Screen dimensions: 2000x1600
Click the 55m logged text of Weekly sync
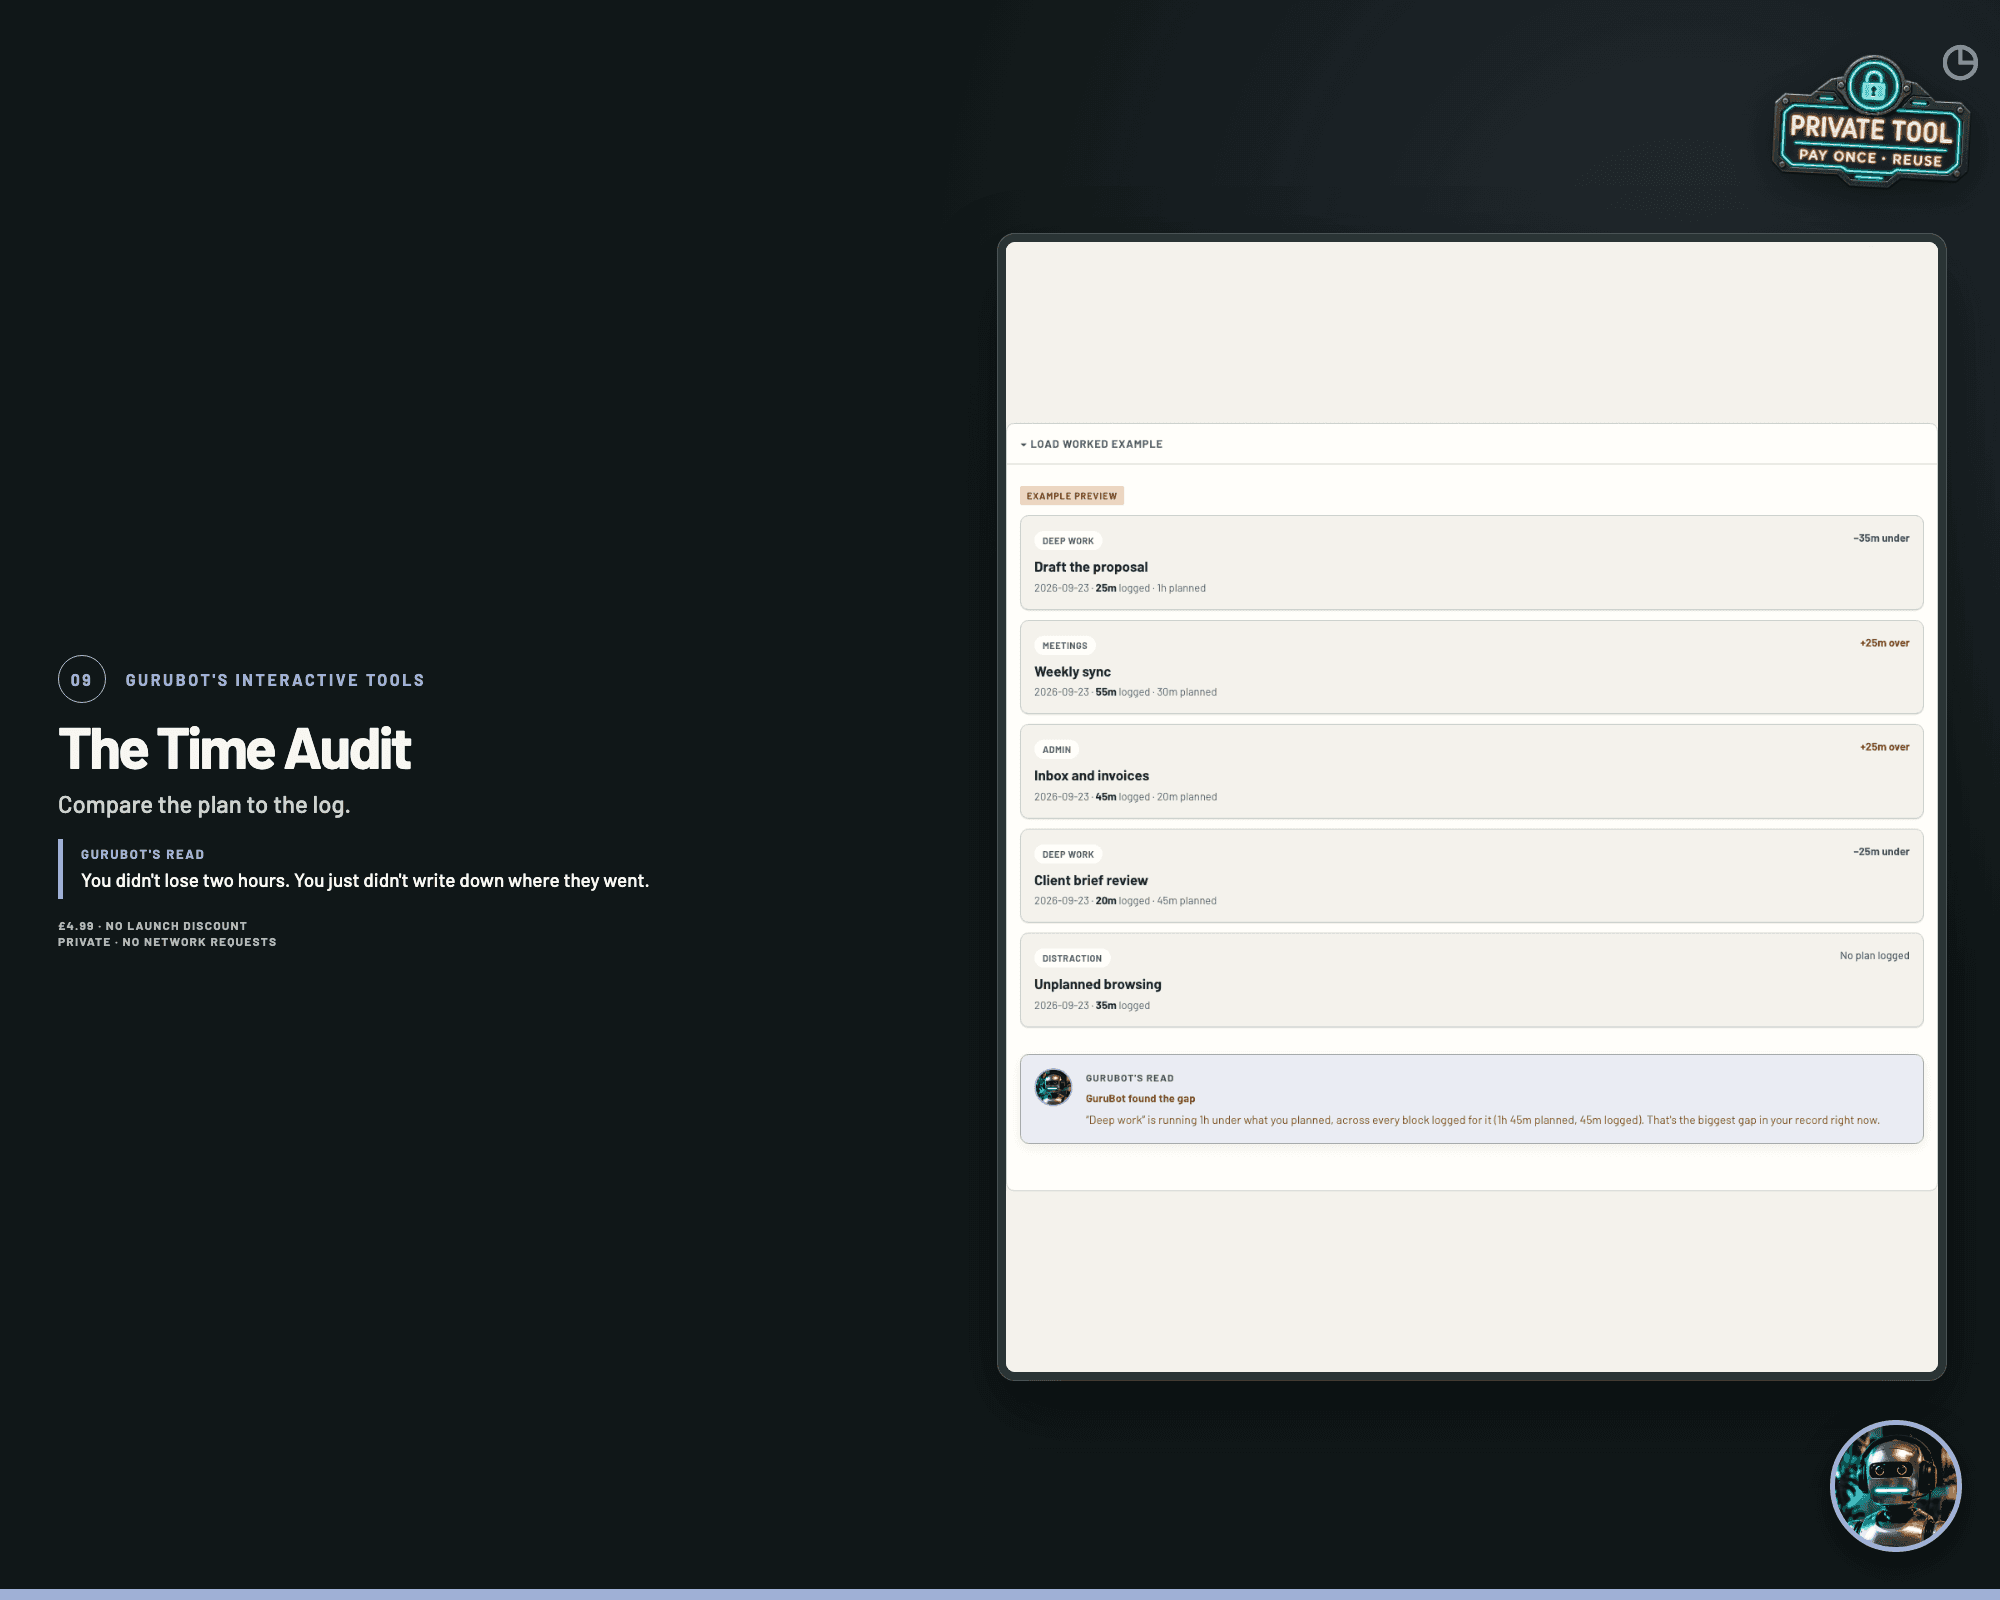coord(1122,692)
